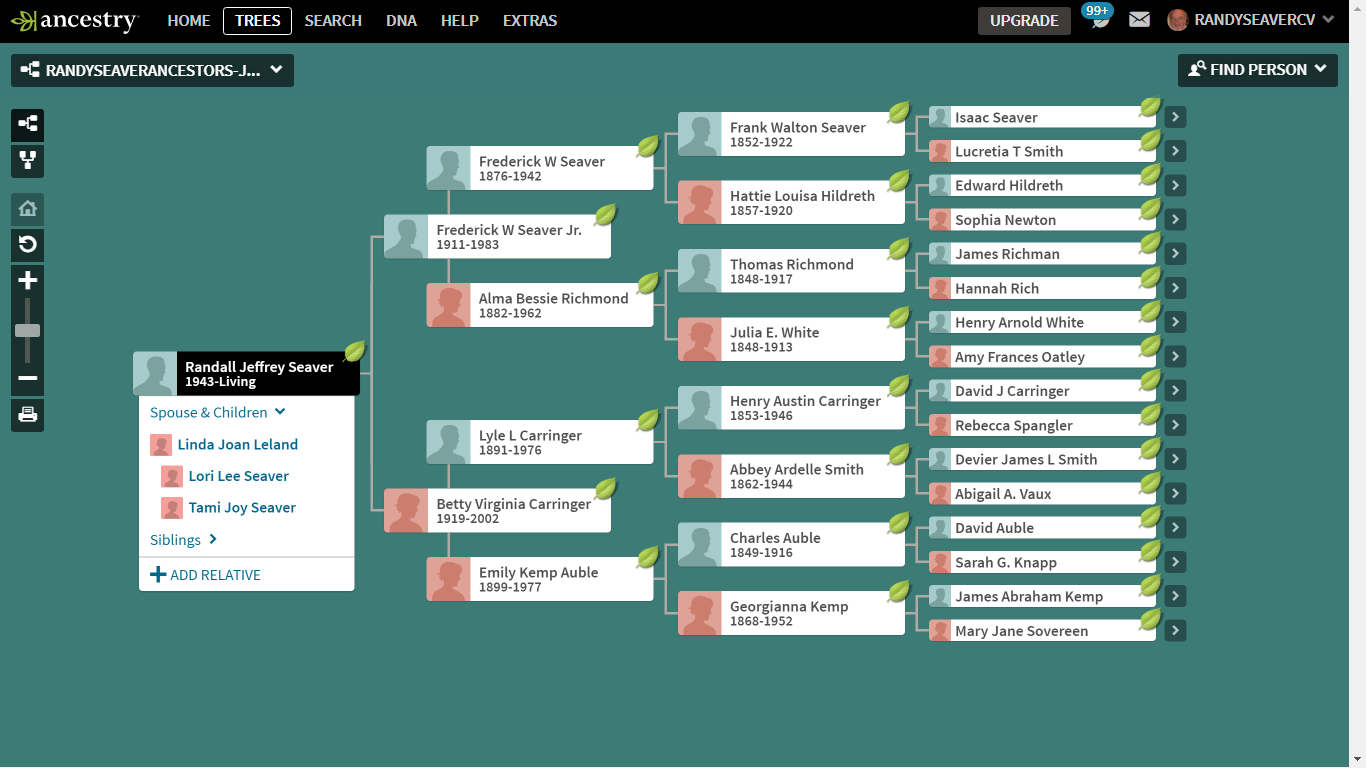Click the leaf hint on Randall Jeffrey Seaver
Screen dimensions: 1366x768
(x=353, y=352)
